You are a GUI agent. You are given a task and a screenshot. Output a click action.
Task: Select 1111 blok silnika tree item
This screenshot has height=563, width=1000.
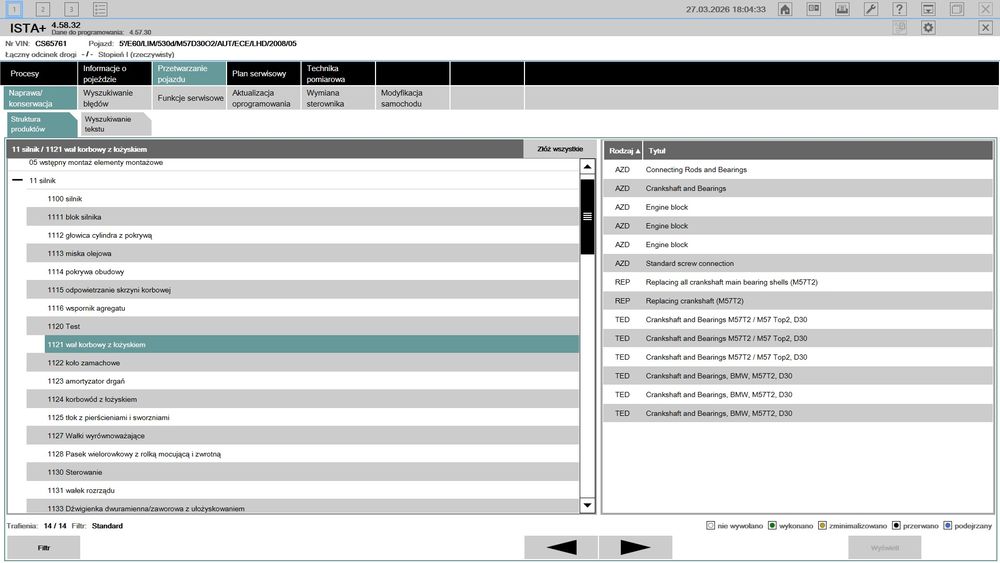302,217
